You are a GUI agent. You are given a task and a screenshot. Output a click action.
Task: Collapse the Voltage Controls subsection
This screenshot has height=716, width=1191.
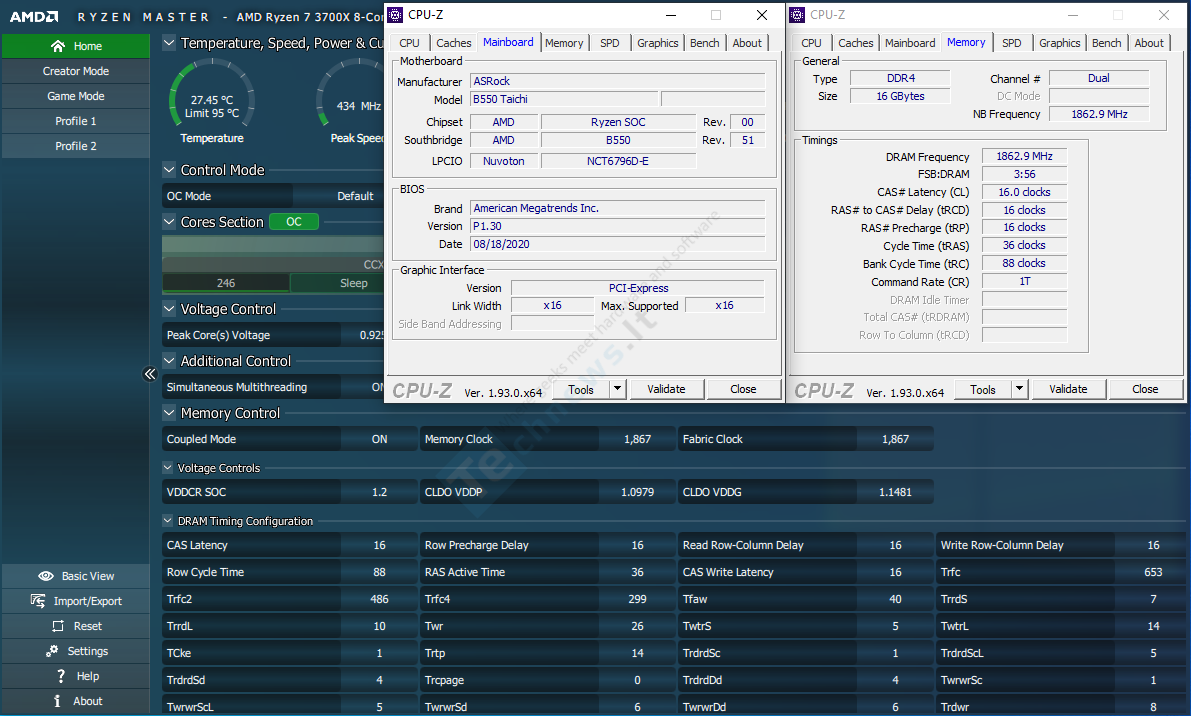point(168,468)
